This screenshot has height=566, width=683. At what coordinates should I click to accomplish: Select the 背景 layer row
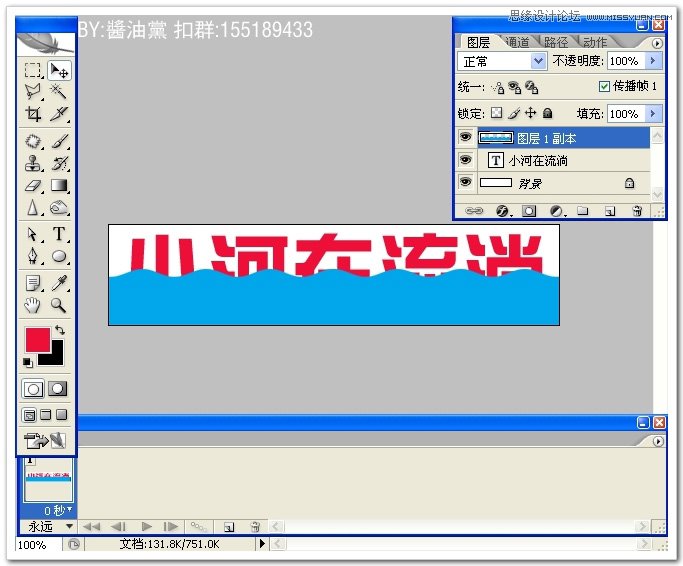[x=563, y=183]
